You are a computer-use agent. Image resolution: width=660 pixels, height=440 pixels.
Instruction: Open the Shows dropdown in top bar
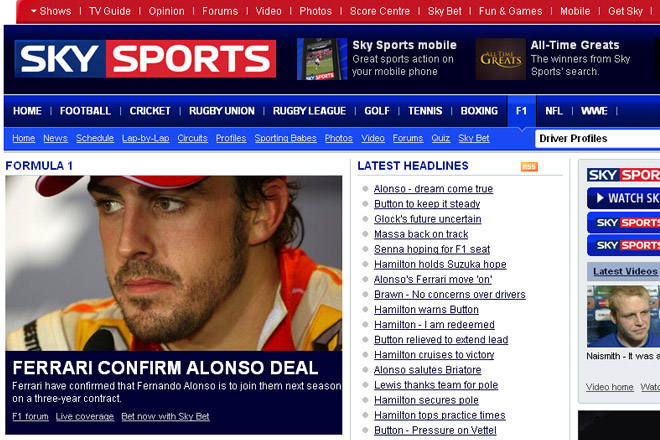pyautogui.click(x=50, y=11)
